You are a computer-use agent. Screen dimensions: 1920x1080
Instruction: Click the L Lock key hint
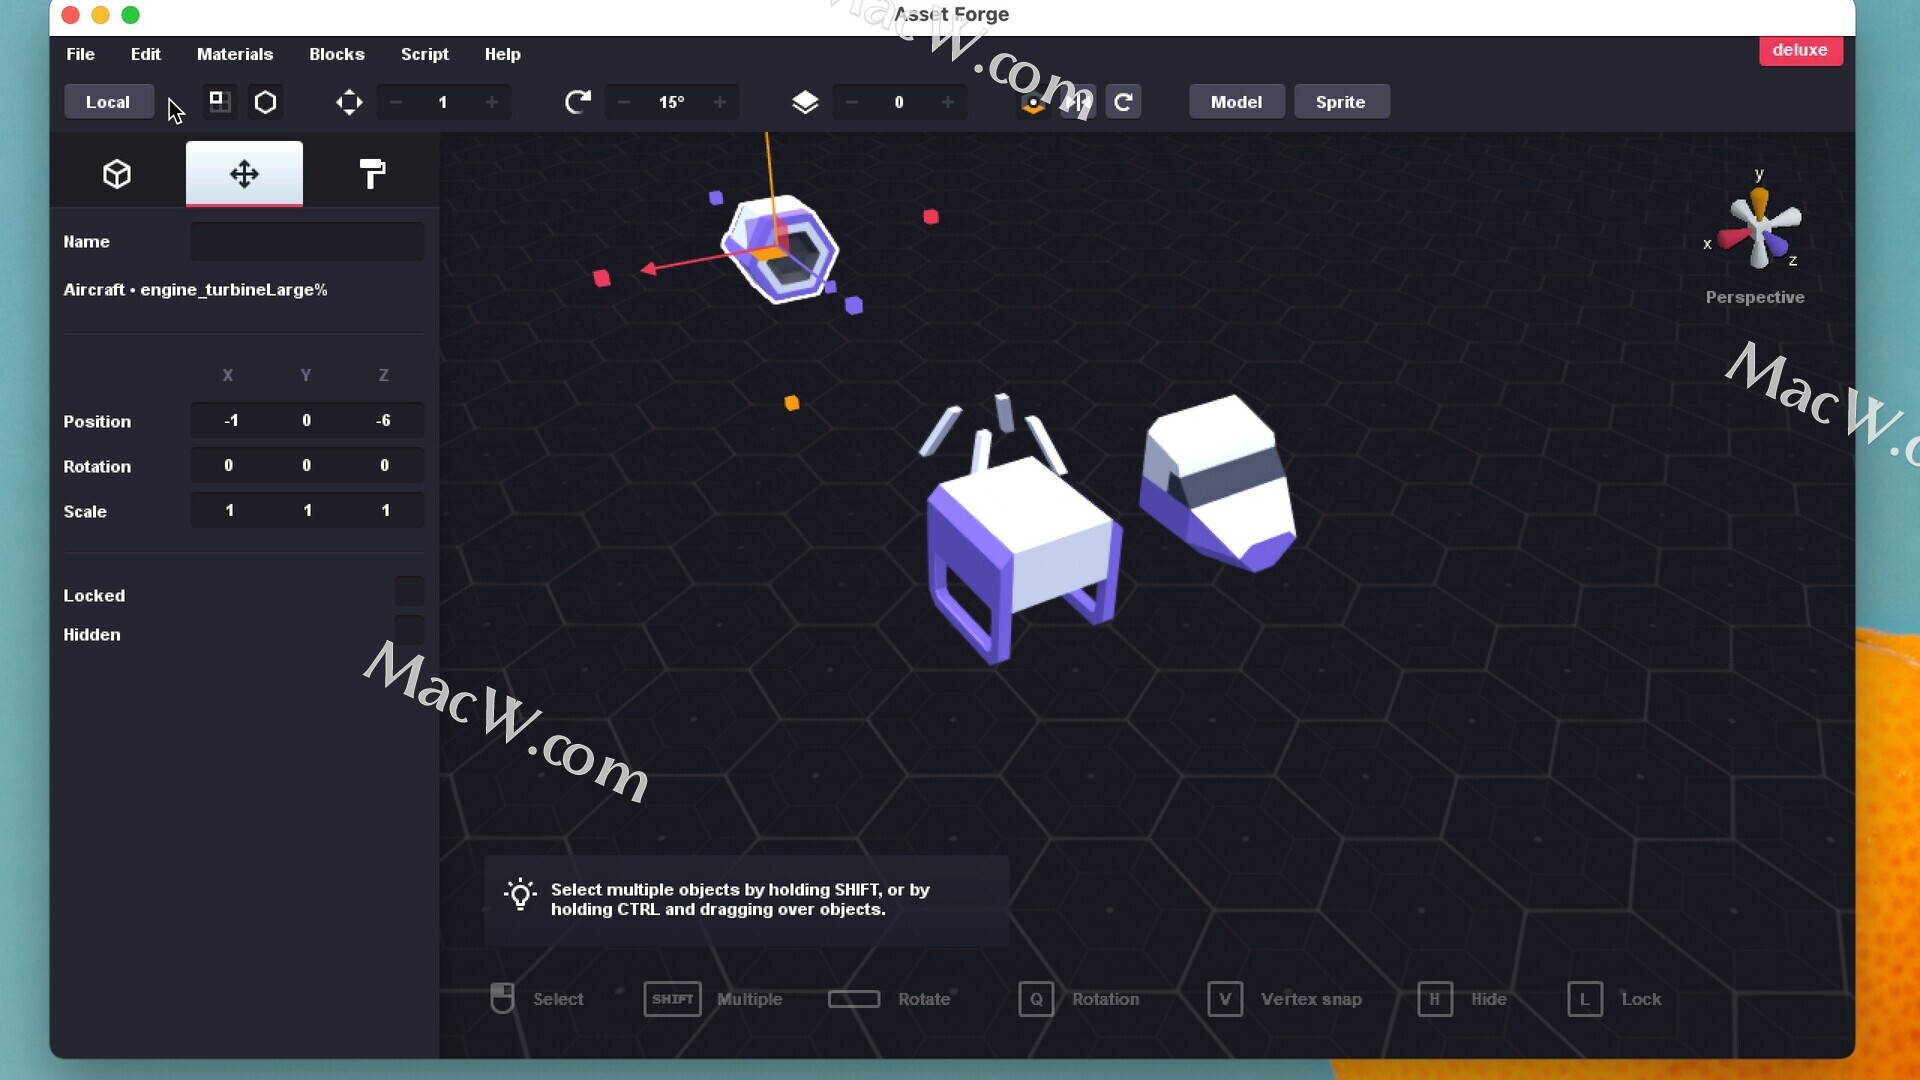click(x=1585, y=999)
